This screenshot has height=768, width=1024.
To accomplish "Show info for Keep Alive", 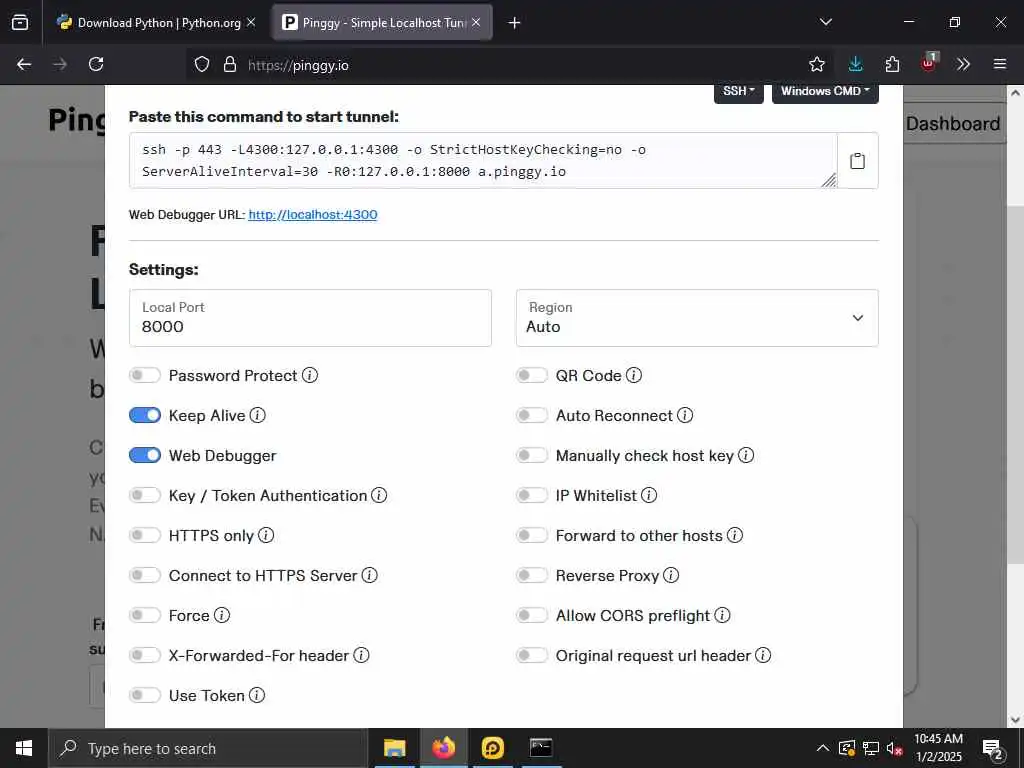I will click(258, 415).
